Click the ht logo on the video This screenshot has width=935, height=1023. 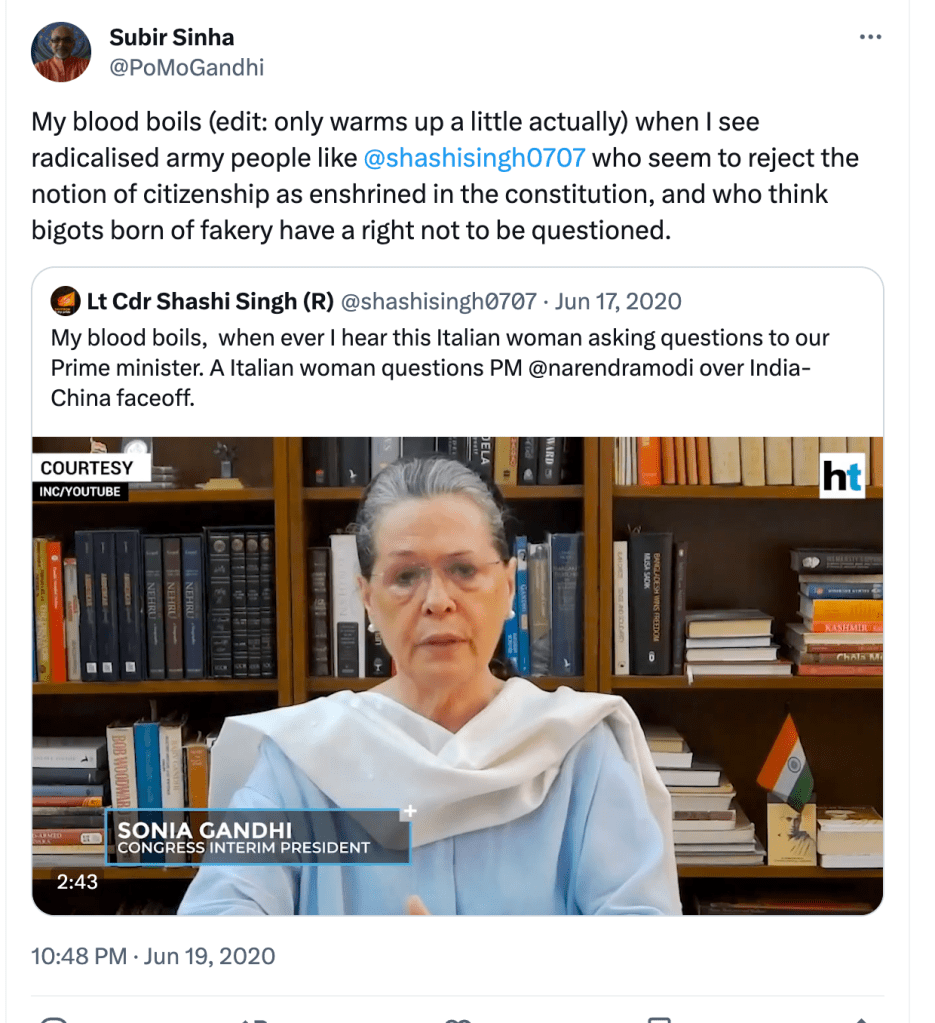[x=842, y=476]
